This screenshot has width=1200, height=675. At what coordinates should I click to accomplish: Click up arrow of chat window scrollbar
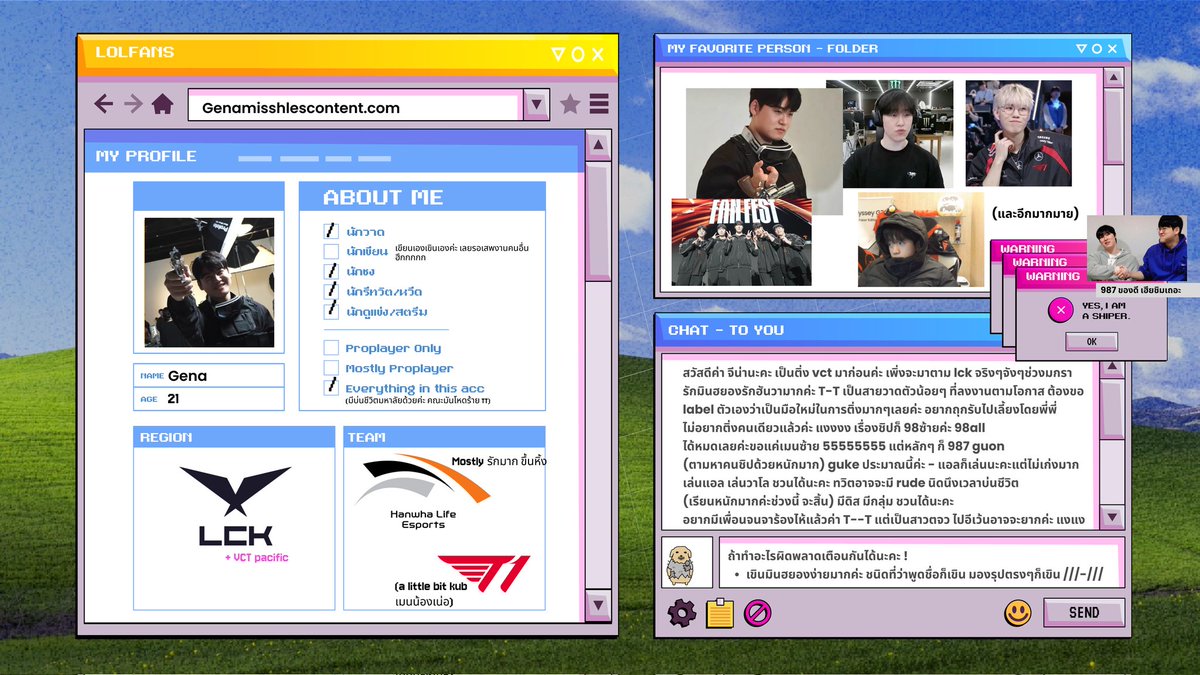1113,367
